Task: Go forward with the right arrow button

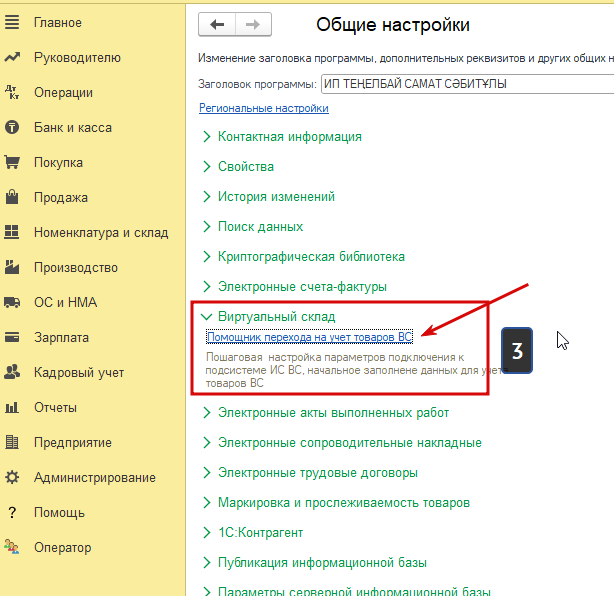Action: (253, 25)
